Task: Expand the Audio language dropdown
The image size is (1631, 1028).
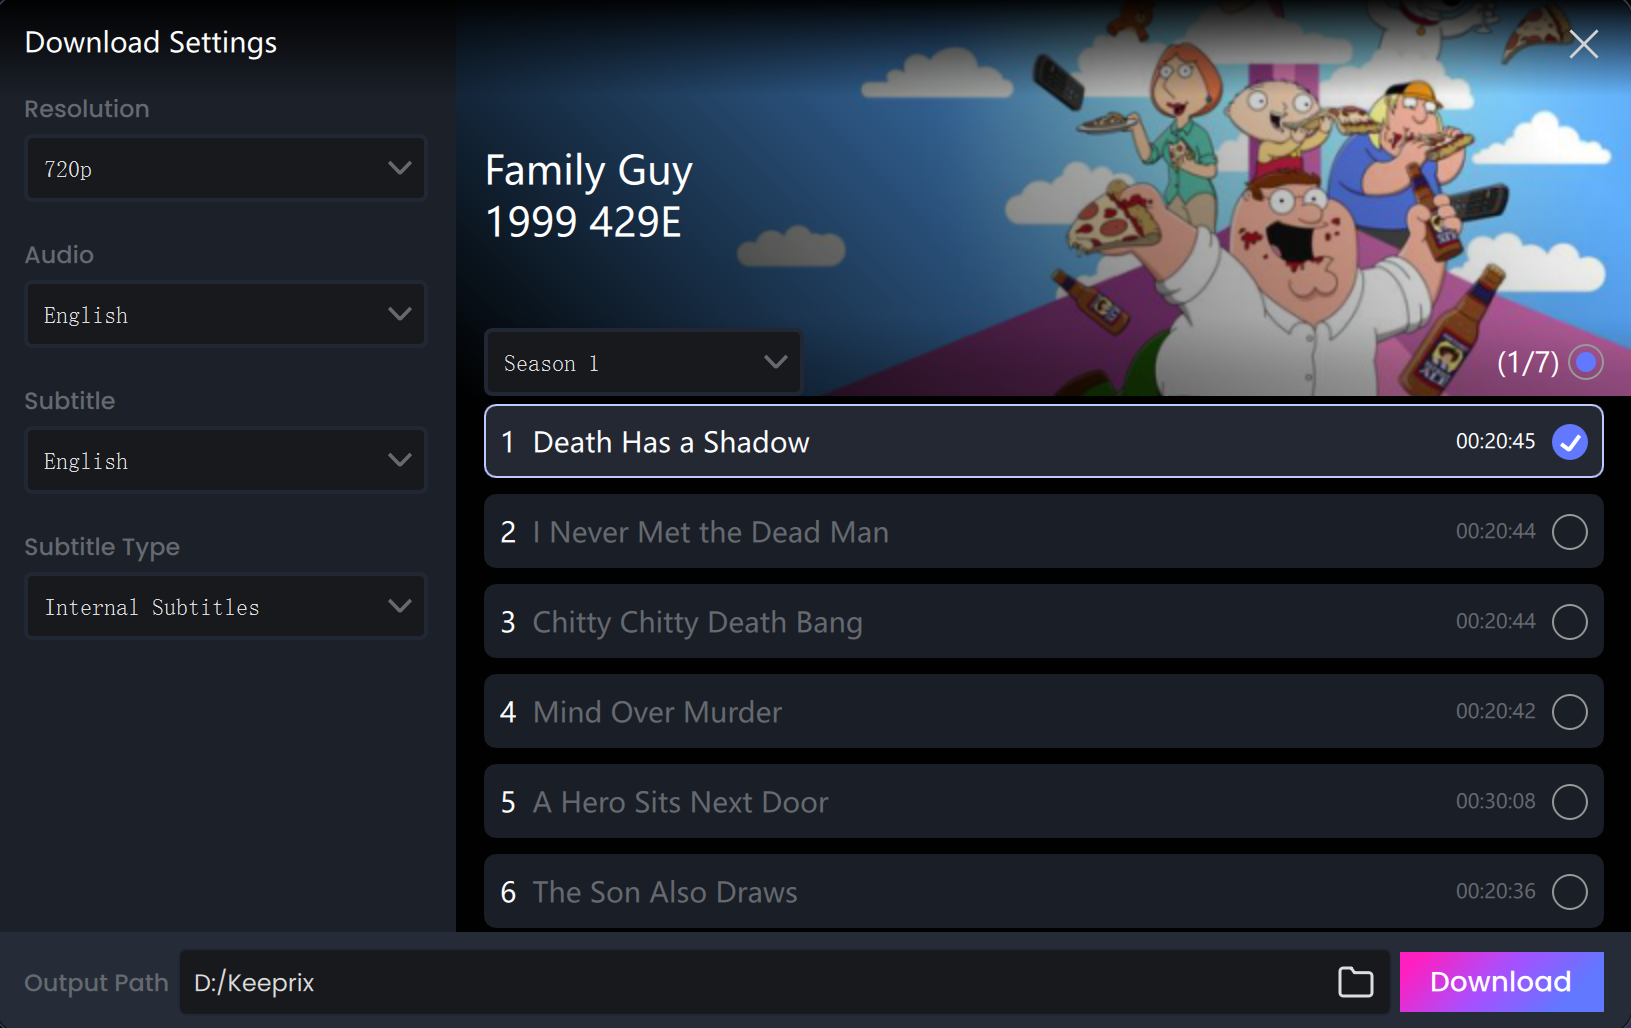Action: click(x=226, y=314)
